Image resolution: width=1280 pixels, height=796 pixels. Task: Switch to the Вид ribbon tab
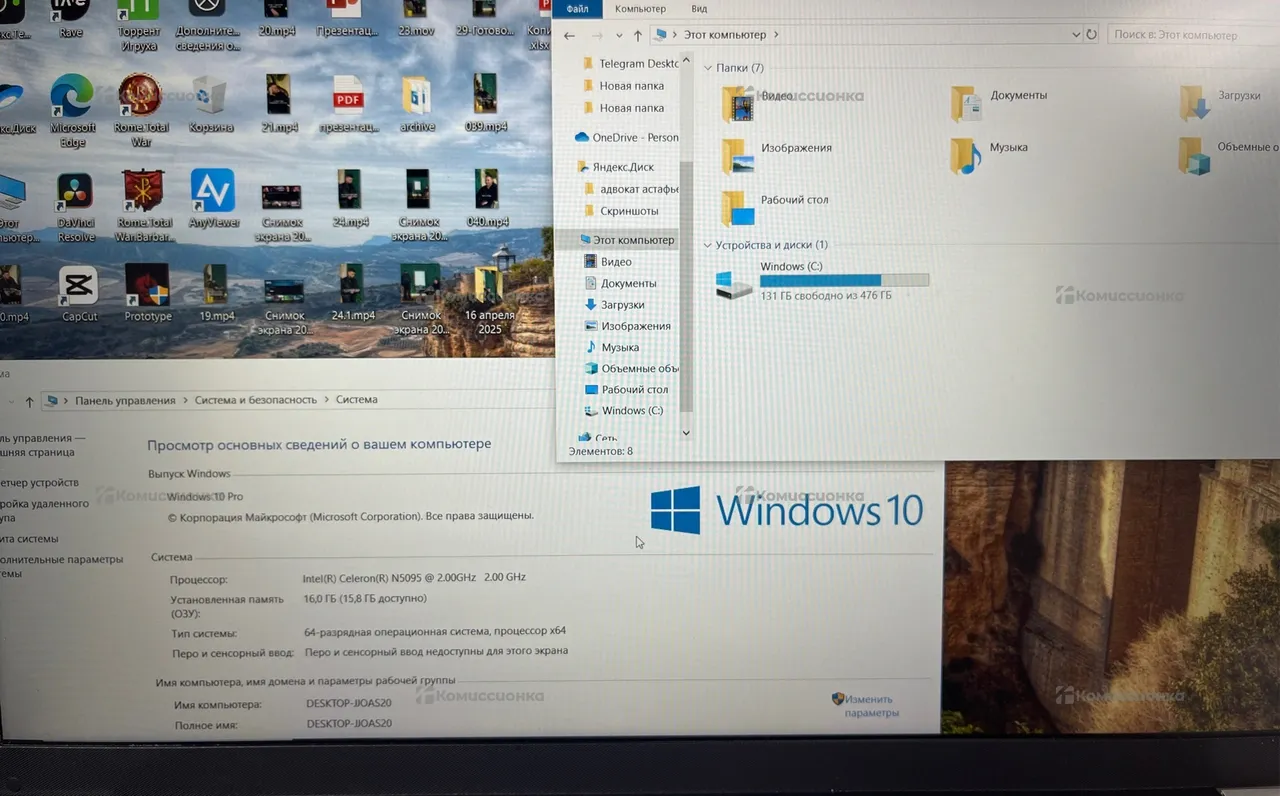coord(699,9)
